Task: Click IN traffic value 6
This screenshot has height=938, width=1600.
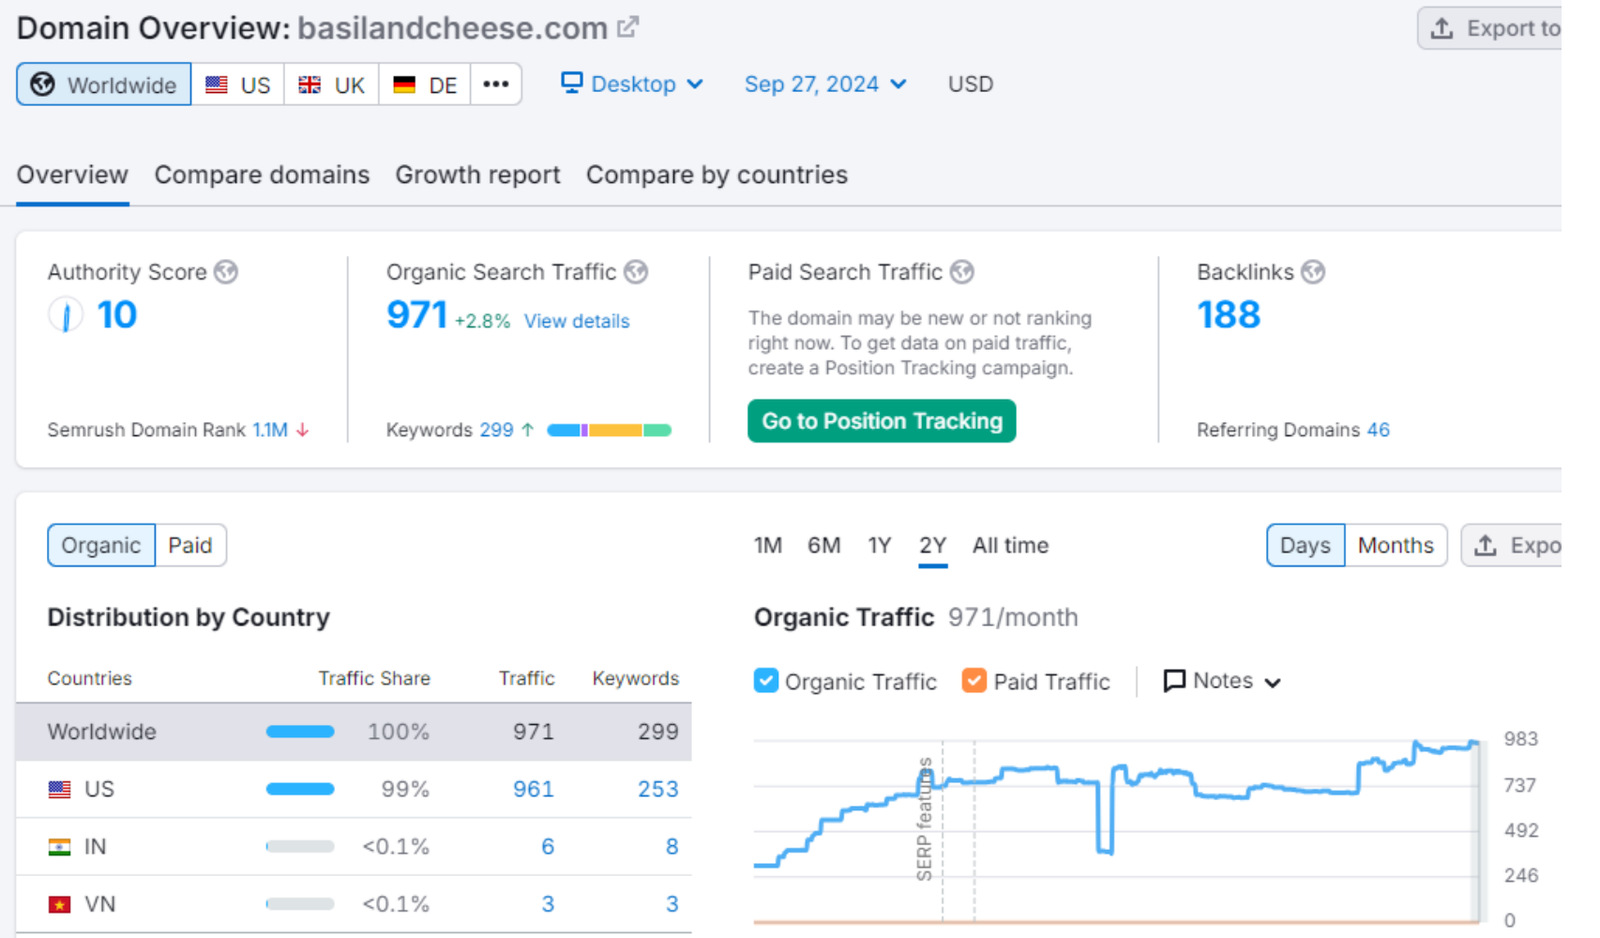Action: coord(547,847)
